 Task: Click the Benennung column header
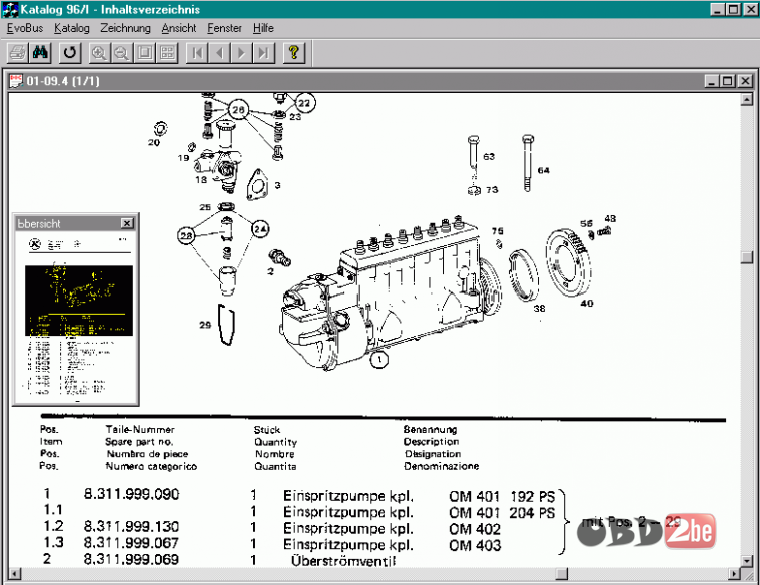click(430, 429)
